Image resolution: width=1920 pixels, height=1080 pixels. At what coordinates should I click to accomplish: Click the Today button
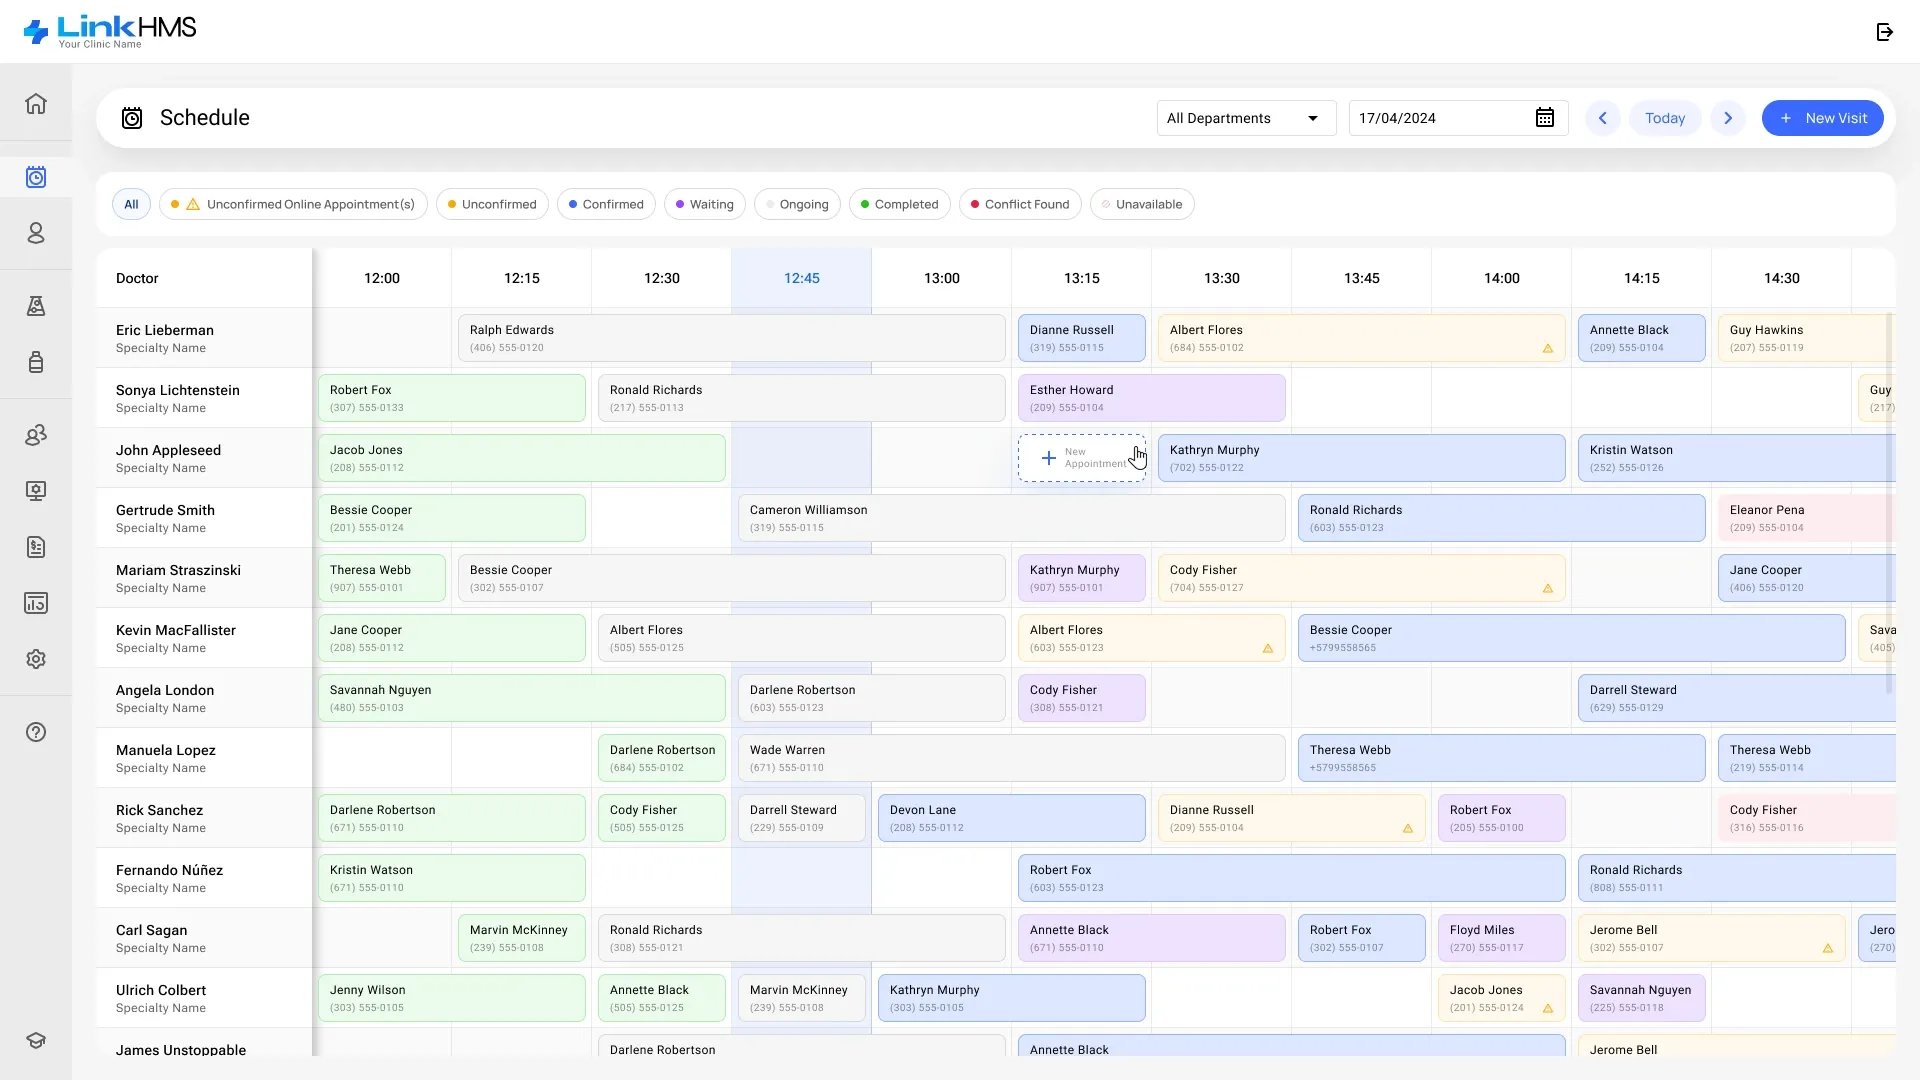coord(1665,118)
